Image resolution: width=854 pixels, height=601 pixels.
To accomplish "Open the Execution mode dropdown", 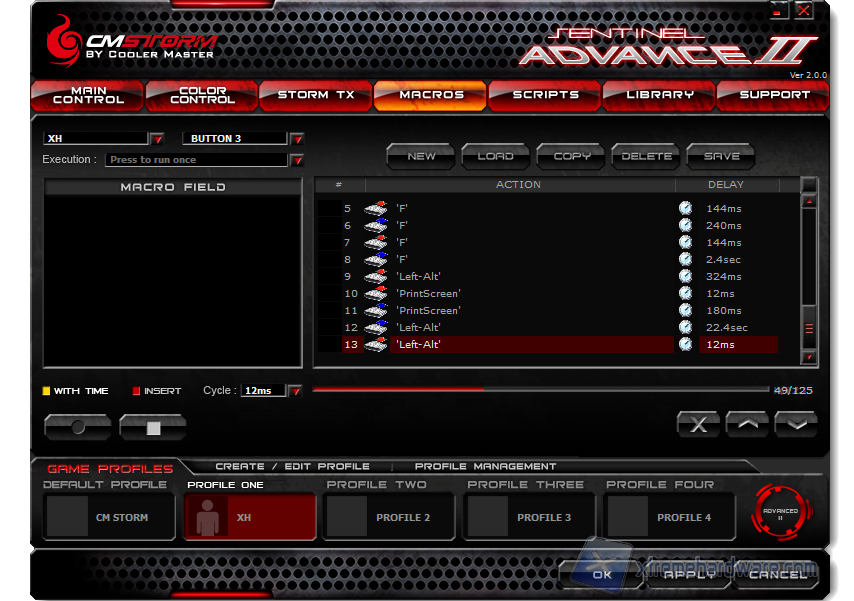I will [297, 160].
